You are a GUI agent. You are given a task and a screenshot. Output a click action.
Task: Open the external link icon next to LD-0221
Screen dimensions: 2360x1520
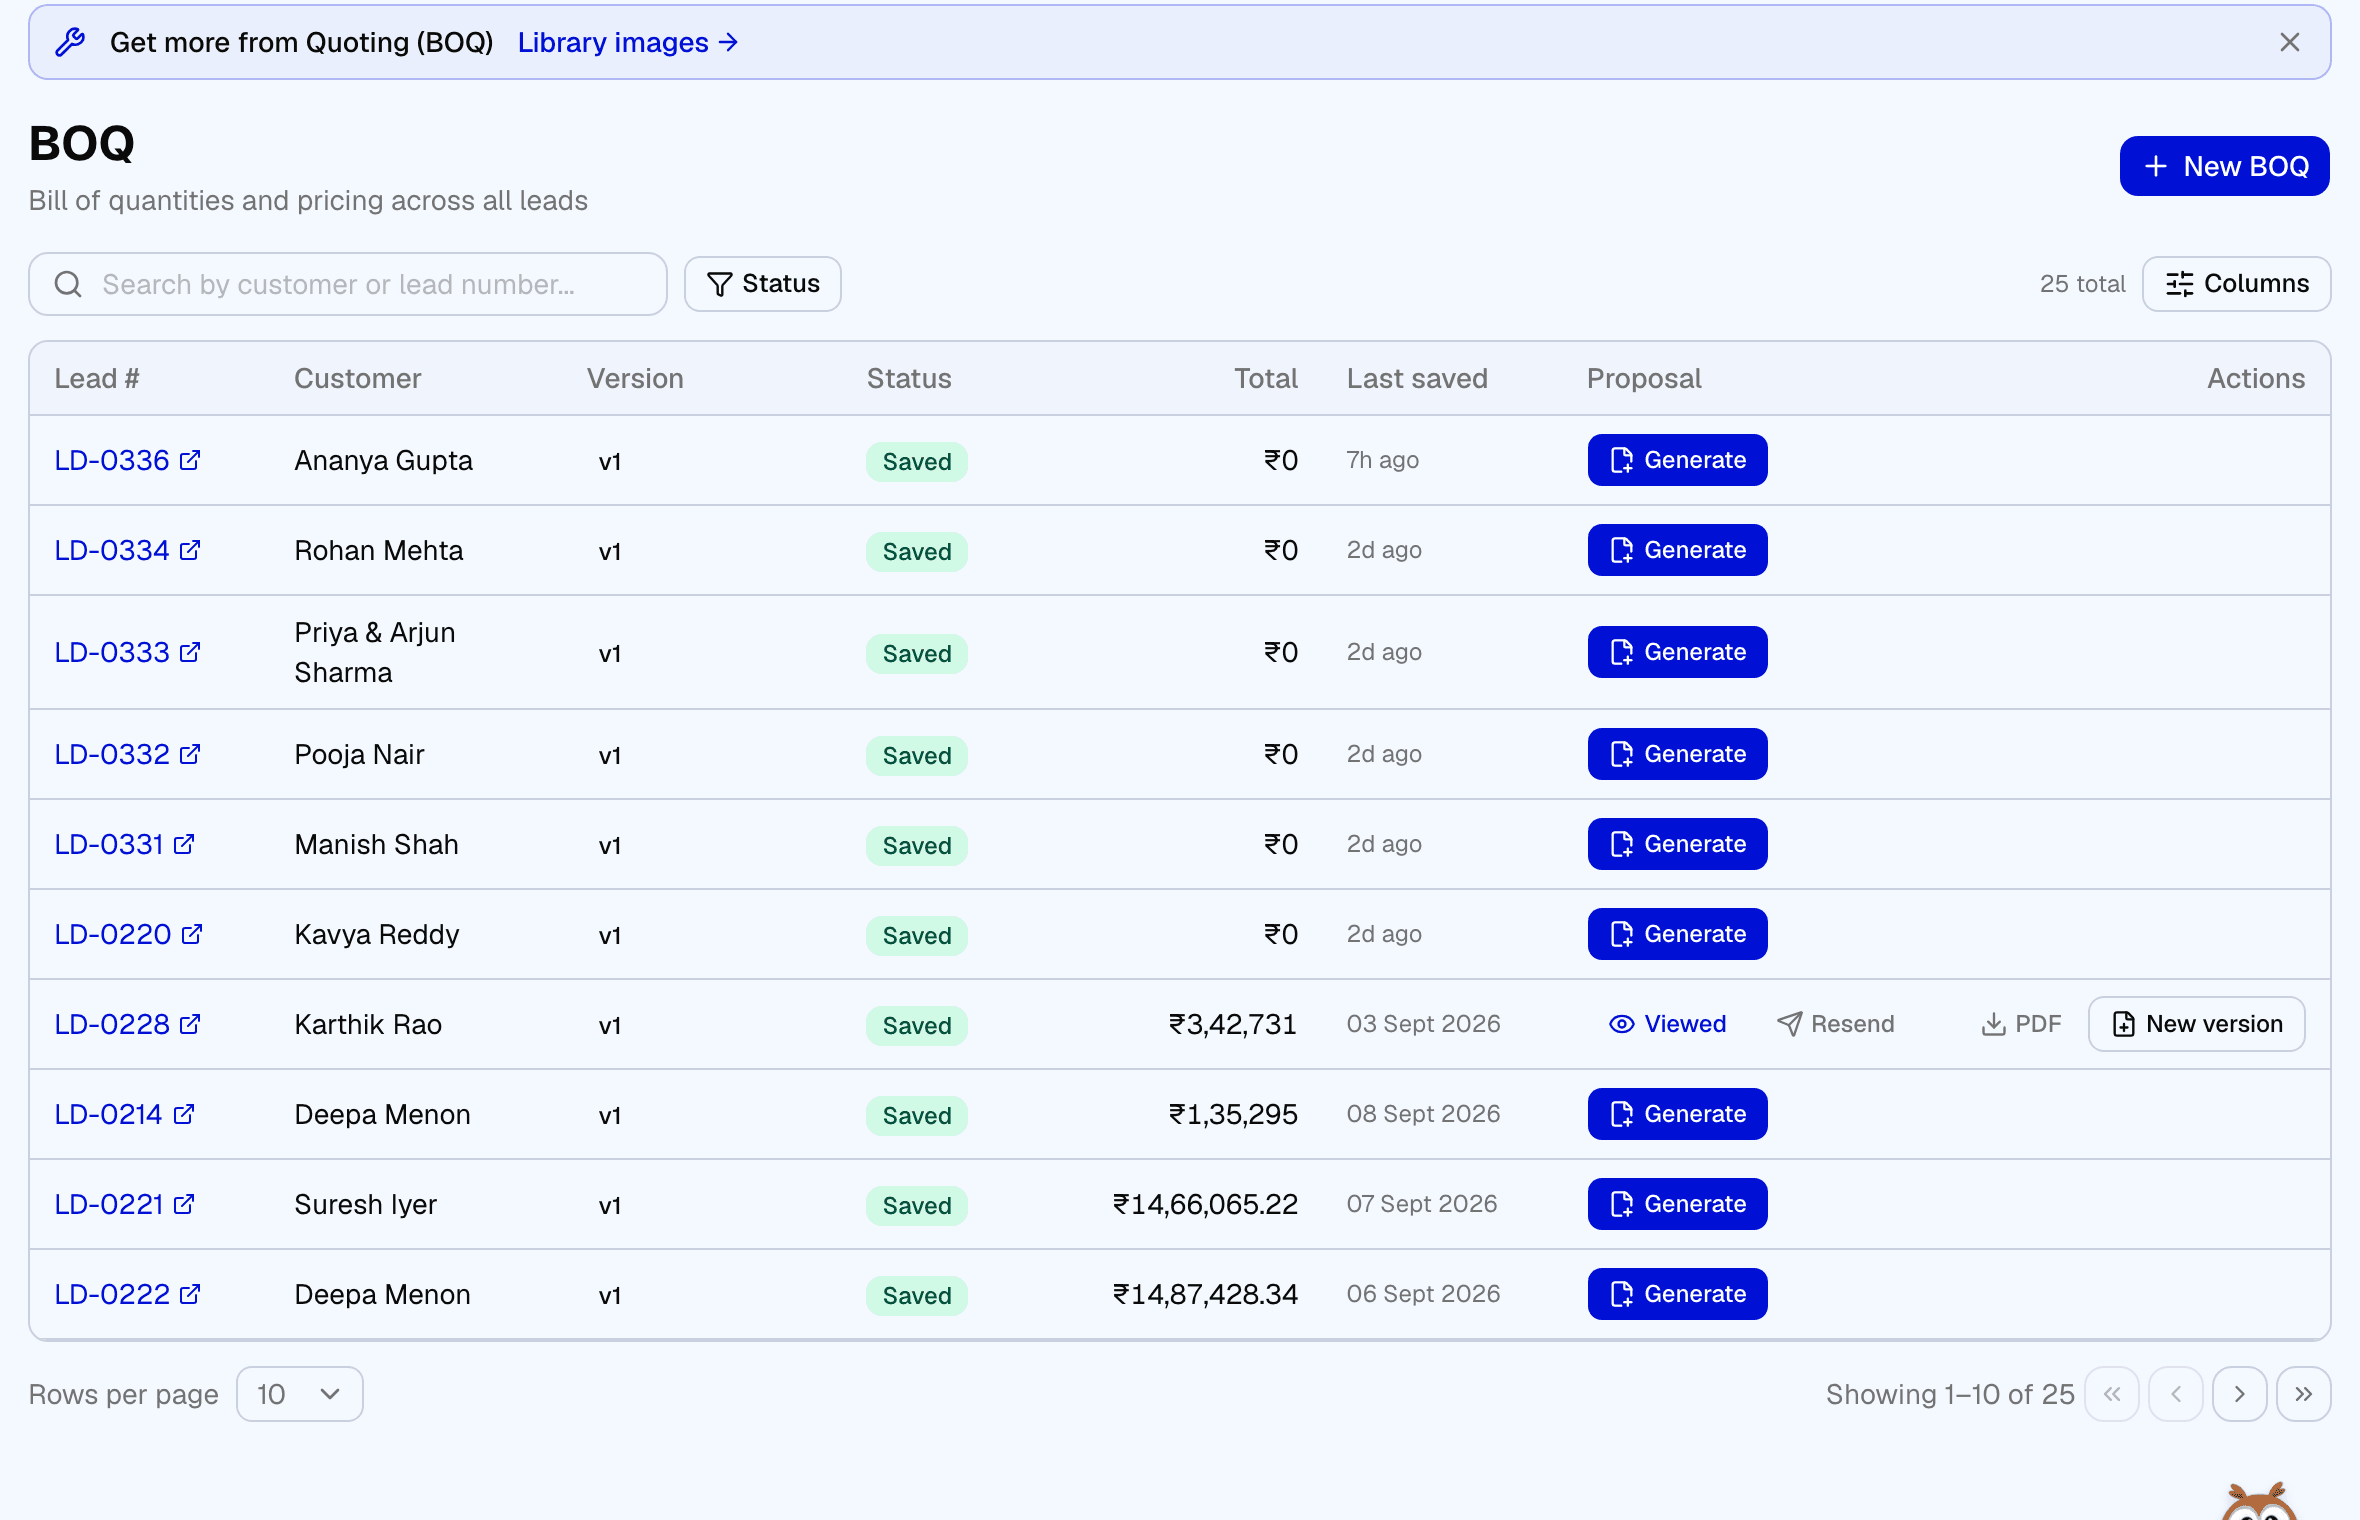[x=184, y=1204]
